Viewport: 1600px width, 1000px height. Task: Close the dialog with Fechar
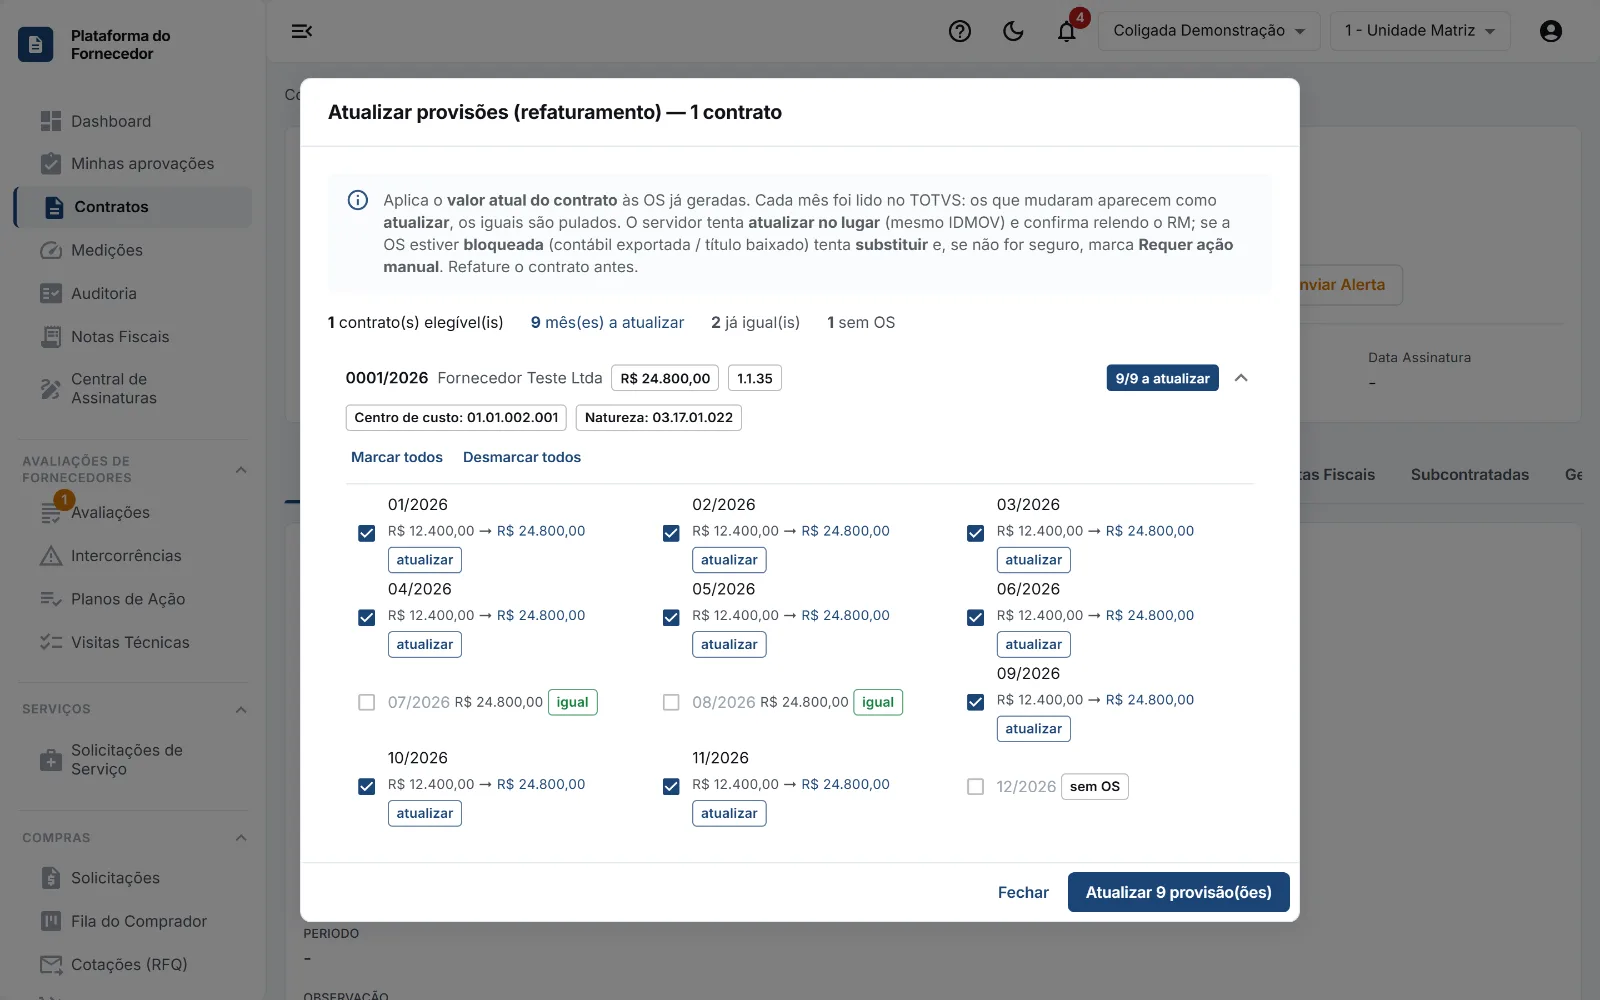pos(1023,892)
